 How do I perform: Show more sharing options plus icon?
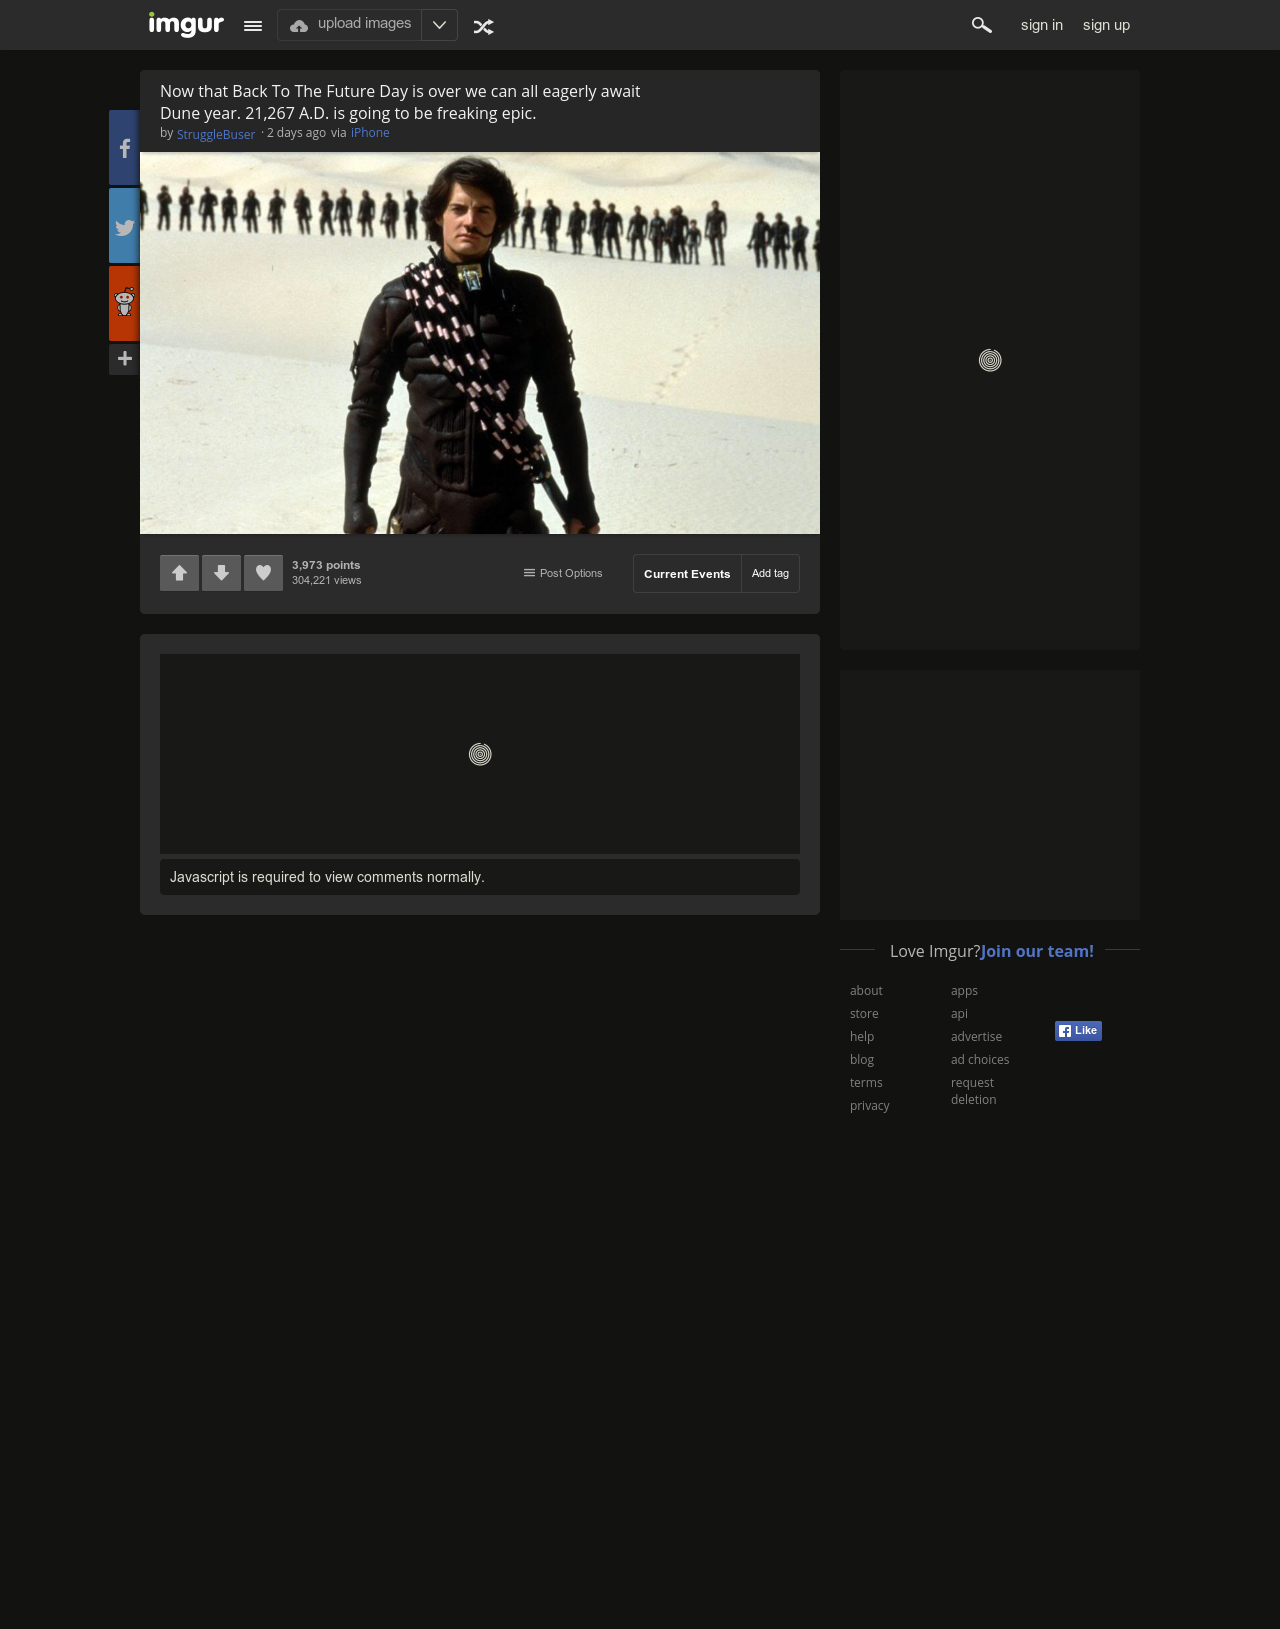[x=124, y=359]
